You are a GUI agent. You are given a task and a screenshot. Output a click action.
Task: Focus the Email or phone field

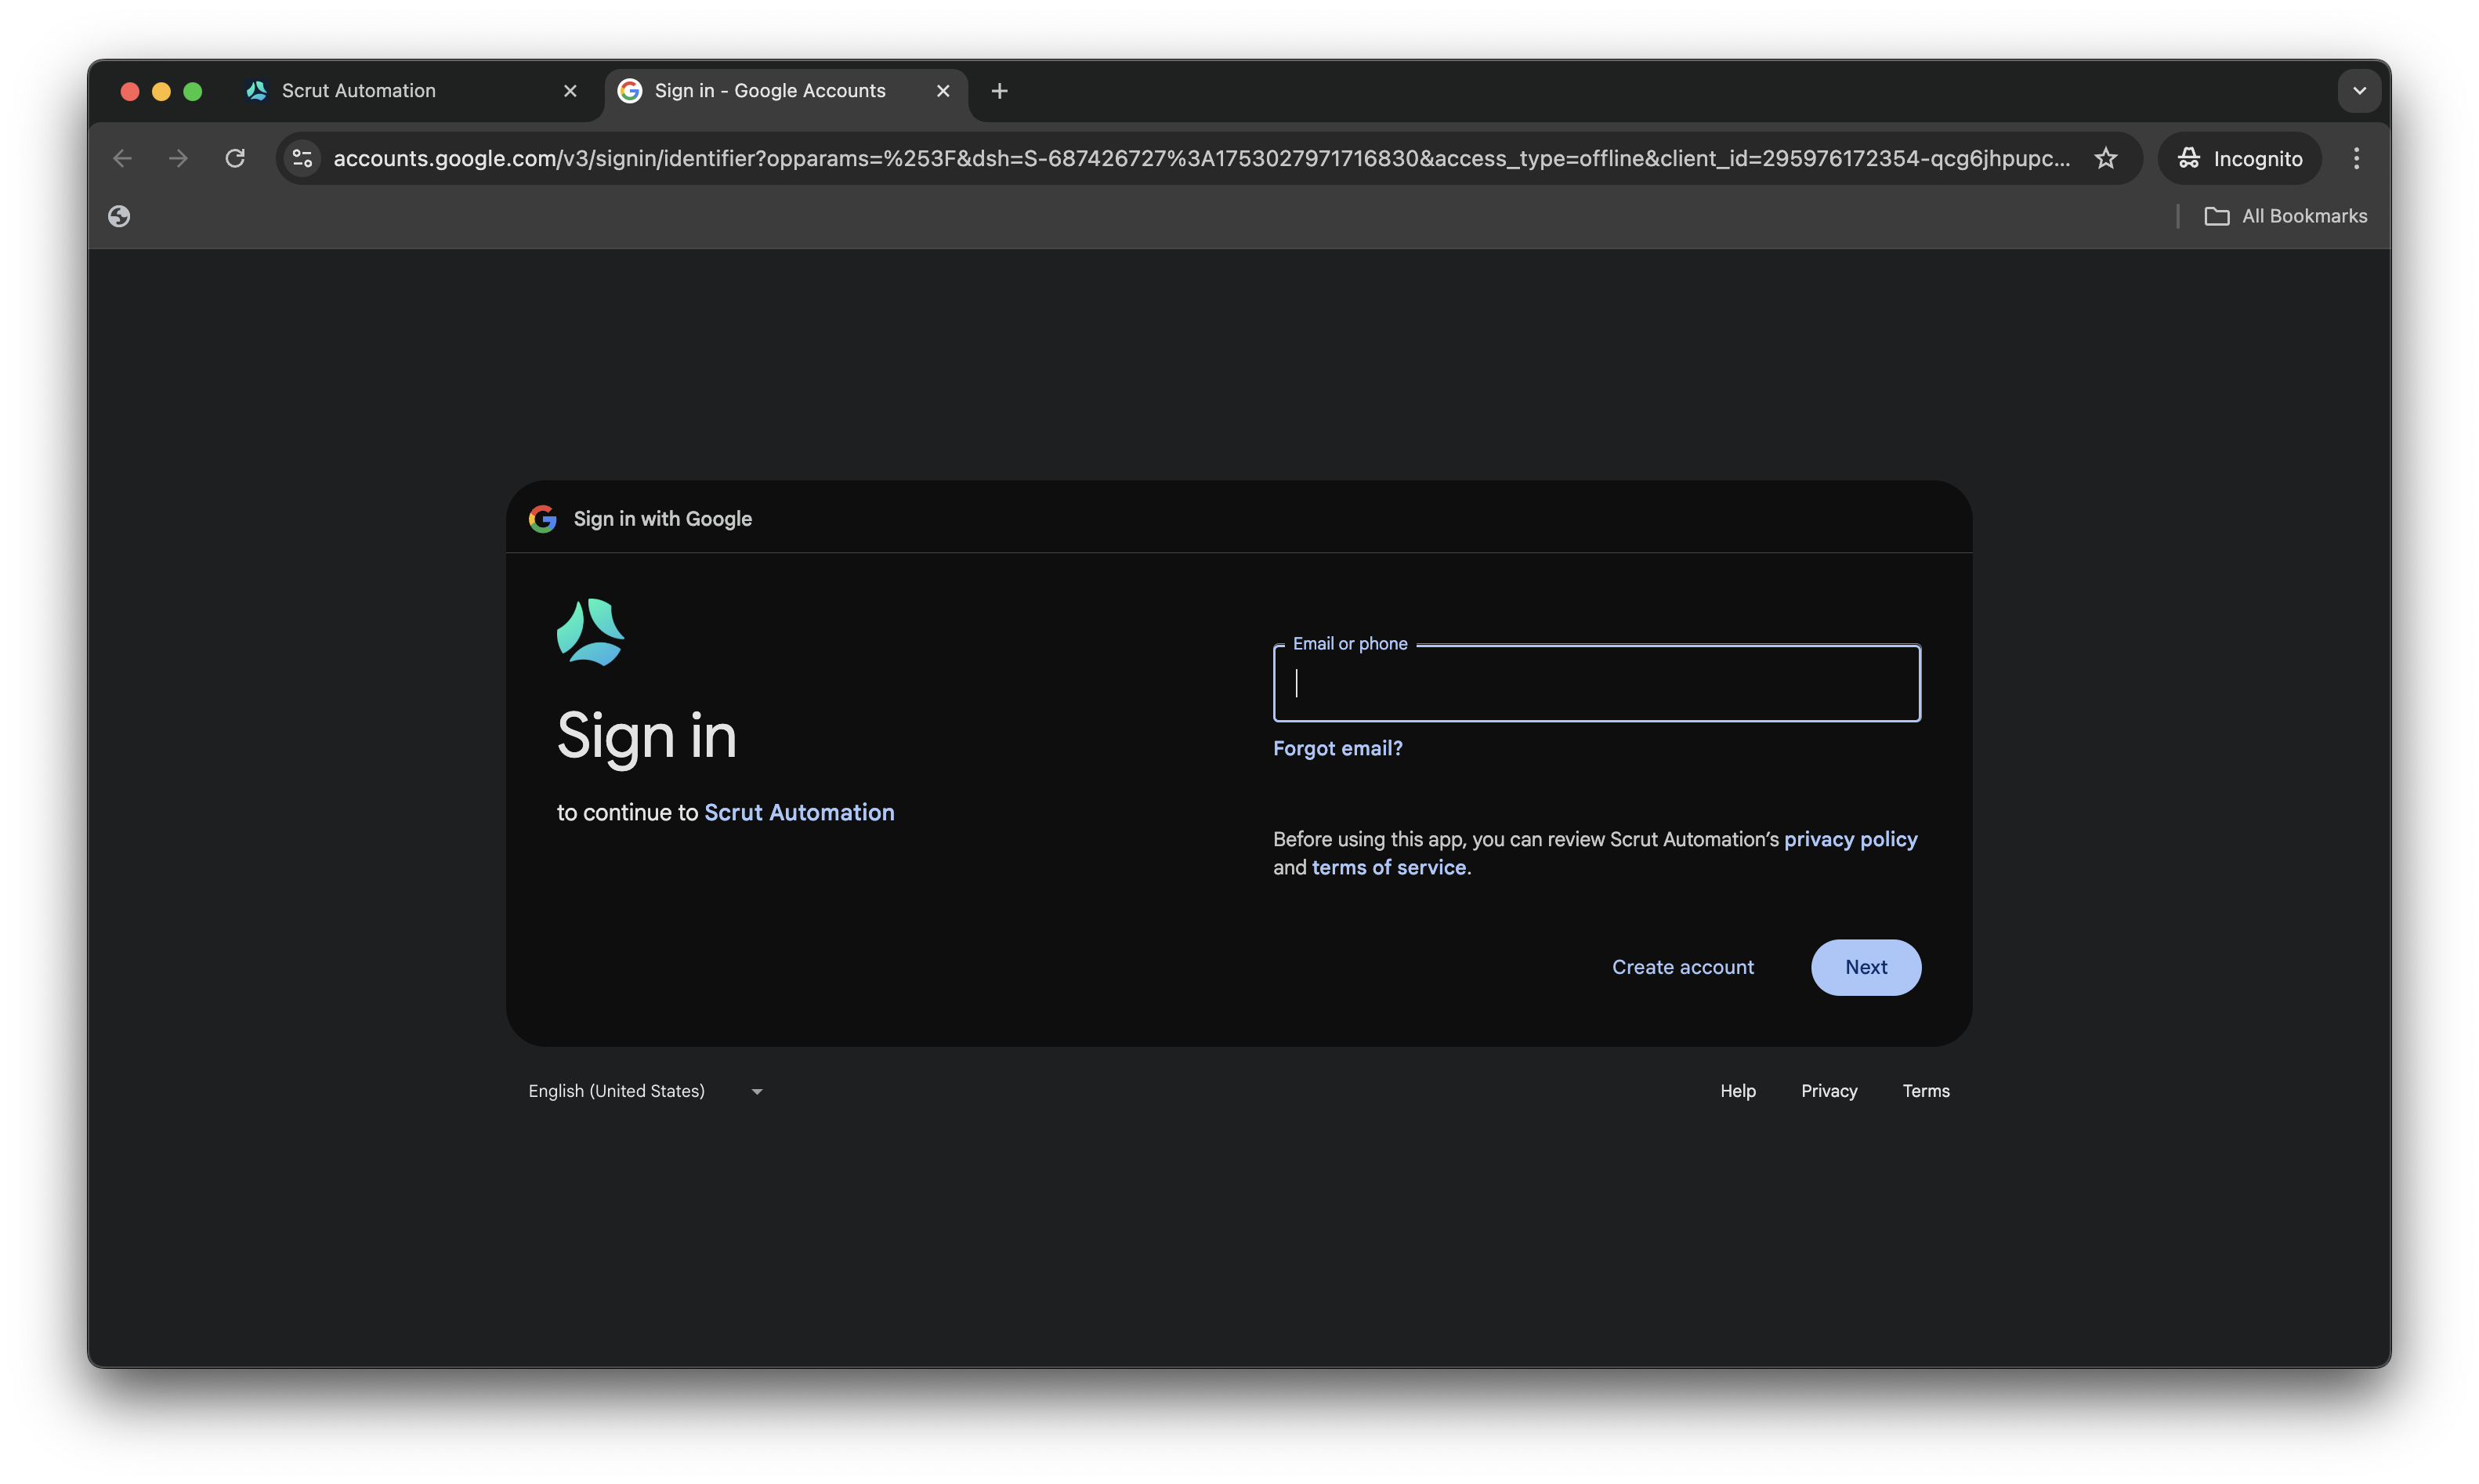(1596, 683)
